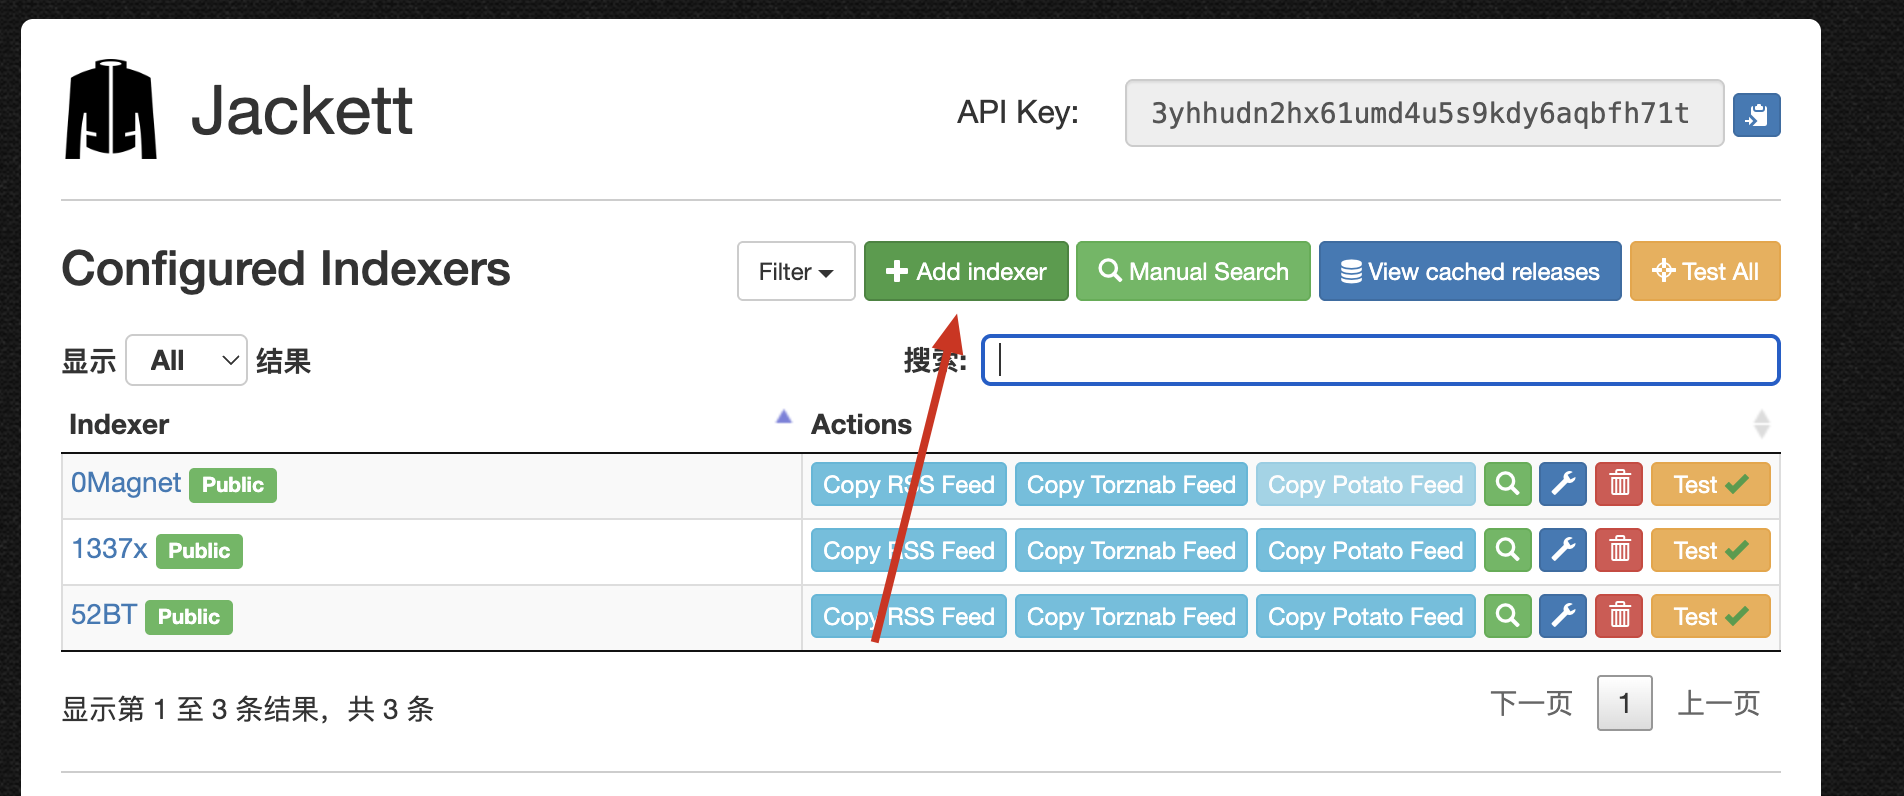Go to page 1 in pagination

[x=1624, y=704]
